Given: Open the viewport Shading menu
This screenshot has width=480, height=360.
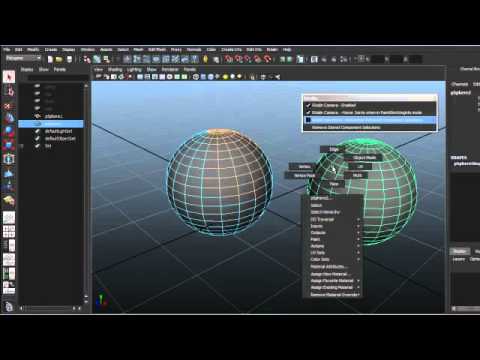Looking at the screenshot, I should click(x=115, y=69).
